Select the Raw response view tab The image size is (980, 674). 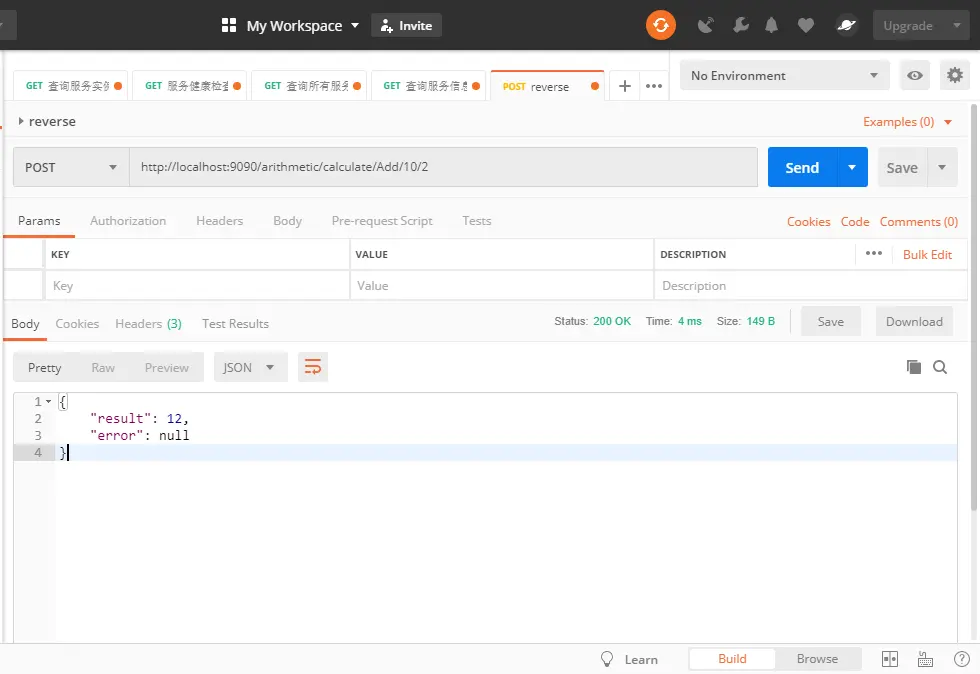pos(103,368)
